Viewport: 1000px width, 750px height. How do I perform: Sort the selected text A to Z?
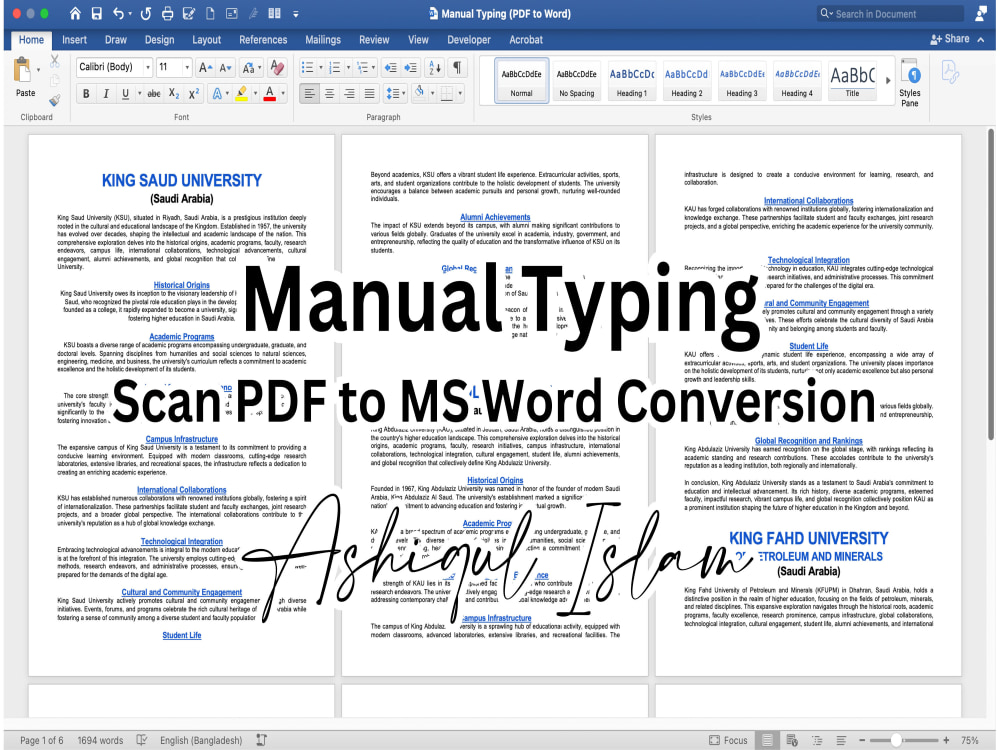(435, 68)
